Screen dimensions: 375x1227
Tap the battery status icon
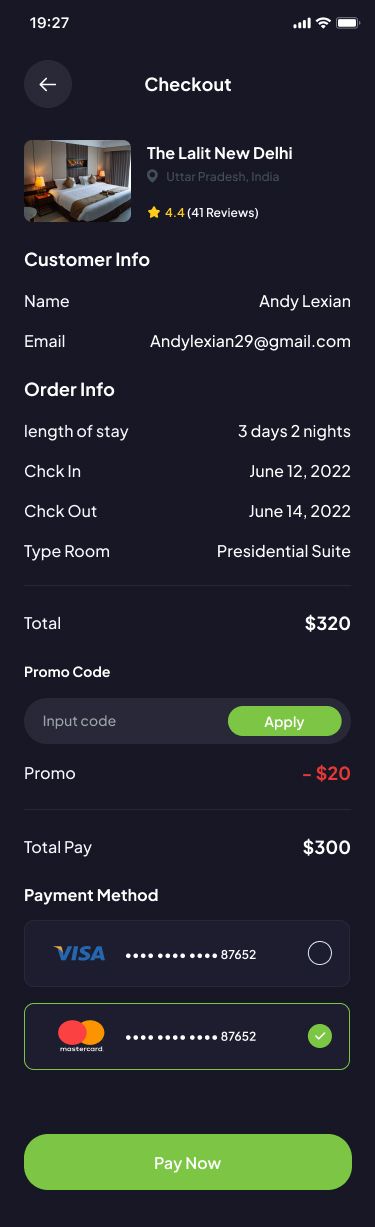coord(347,22)
